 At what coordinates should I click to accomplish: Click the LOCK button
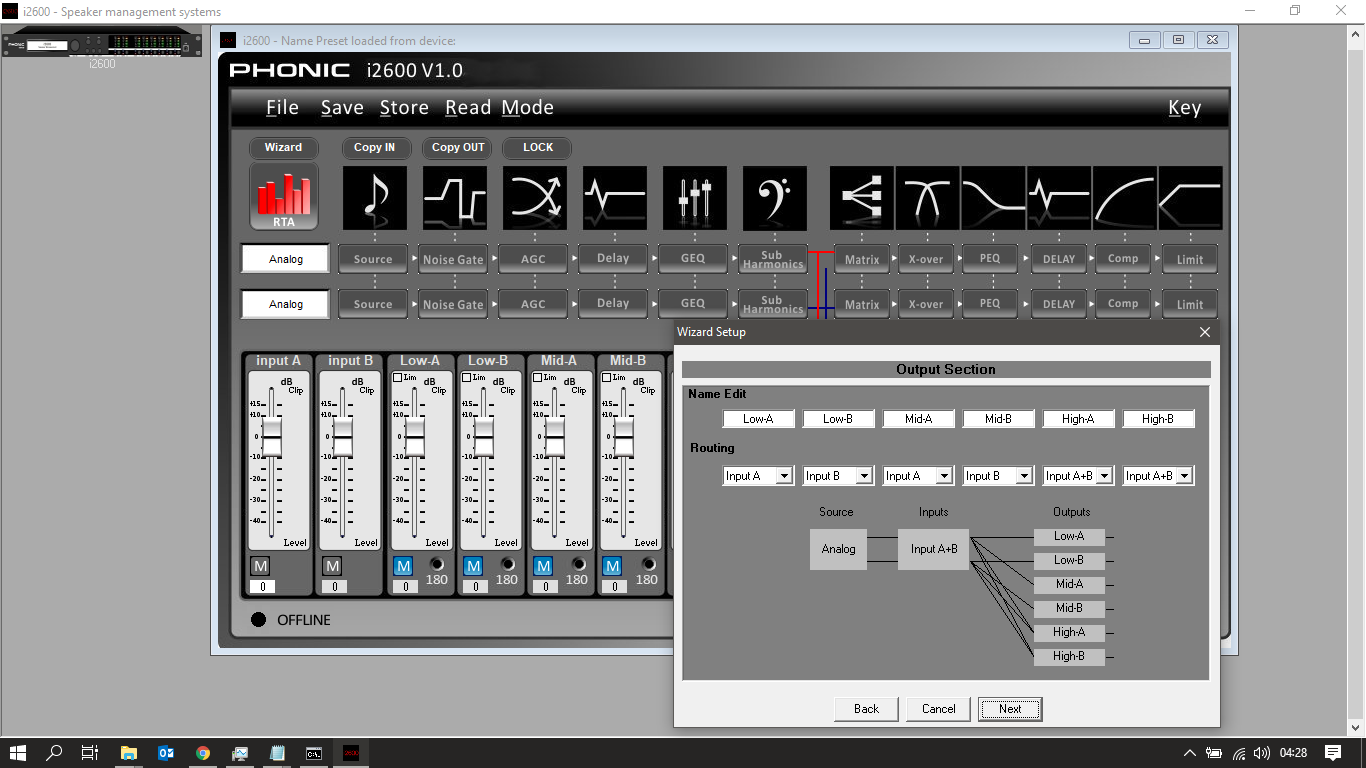point(538,147)
